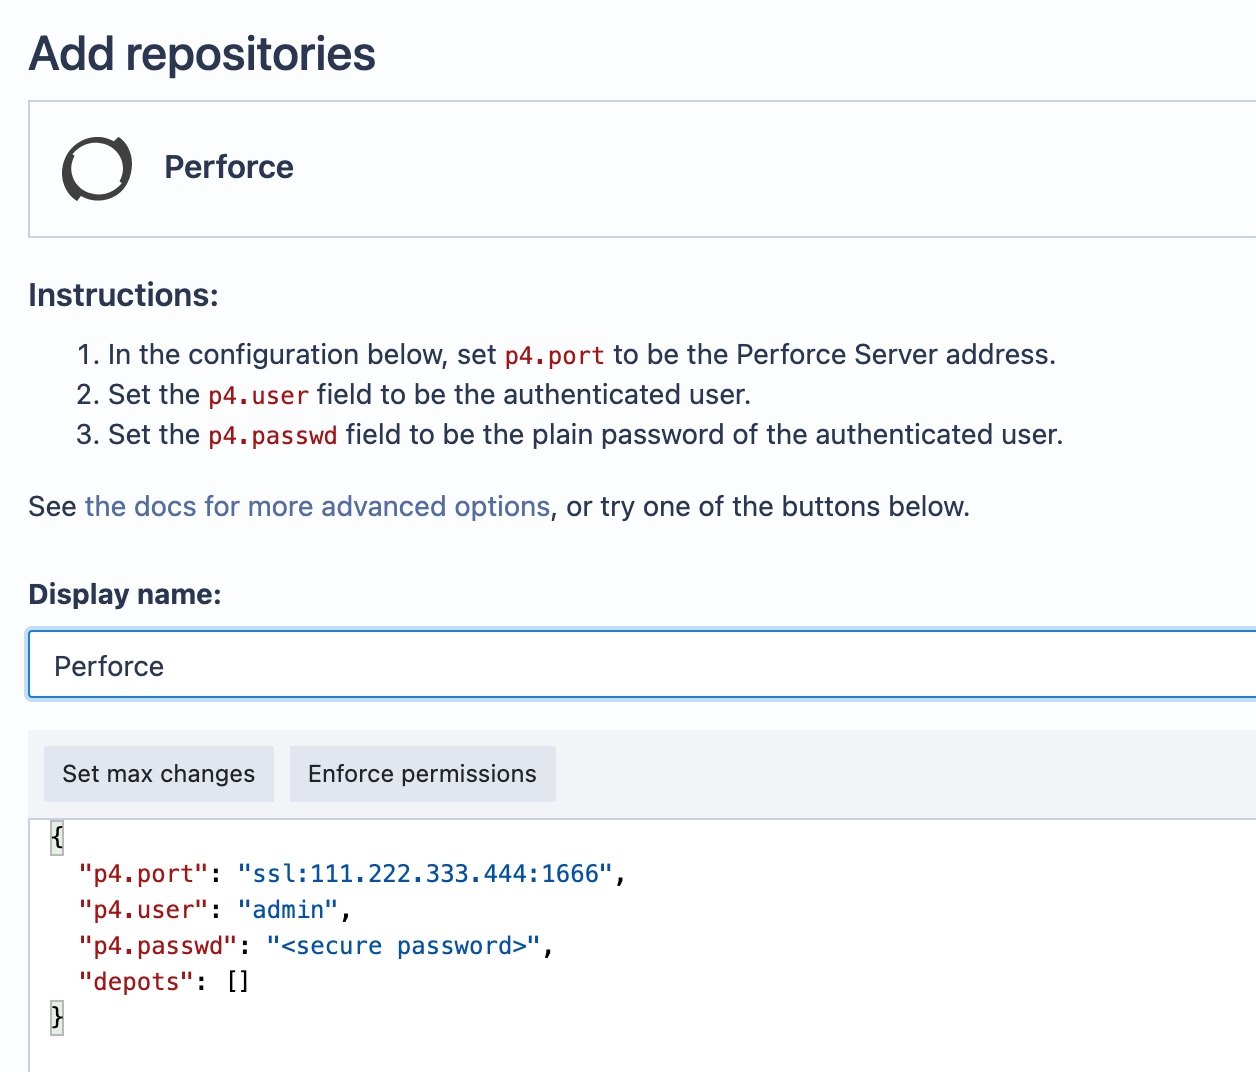This screenshot has height=1072, width=1256.
Task: Open the docs for more advanced options
Action: [x=317, y=506]
